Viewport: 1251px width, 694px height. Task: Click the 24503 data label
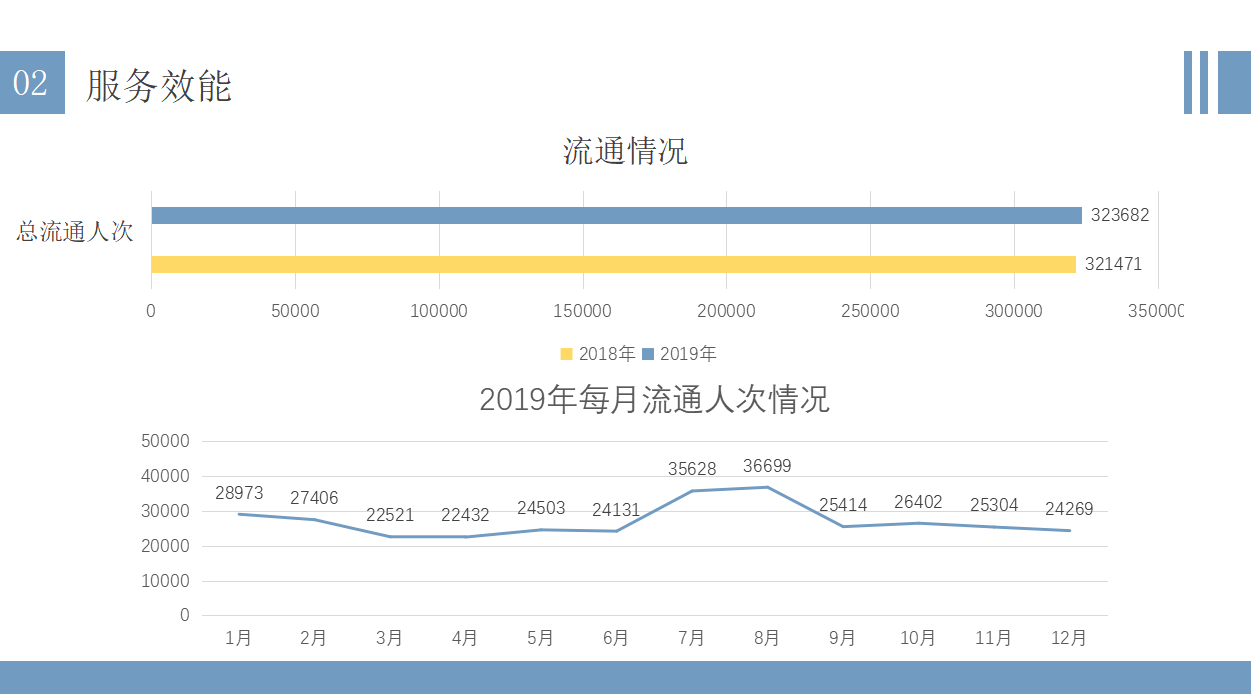pos(541,508)
